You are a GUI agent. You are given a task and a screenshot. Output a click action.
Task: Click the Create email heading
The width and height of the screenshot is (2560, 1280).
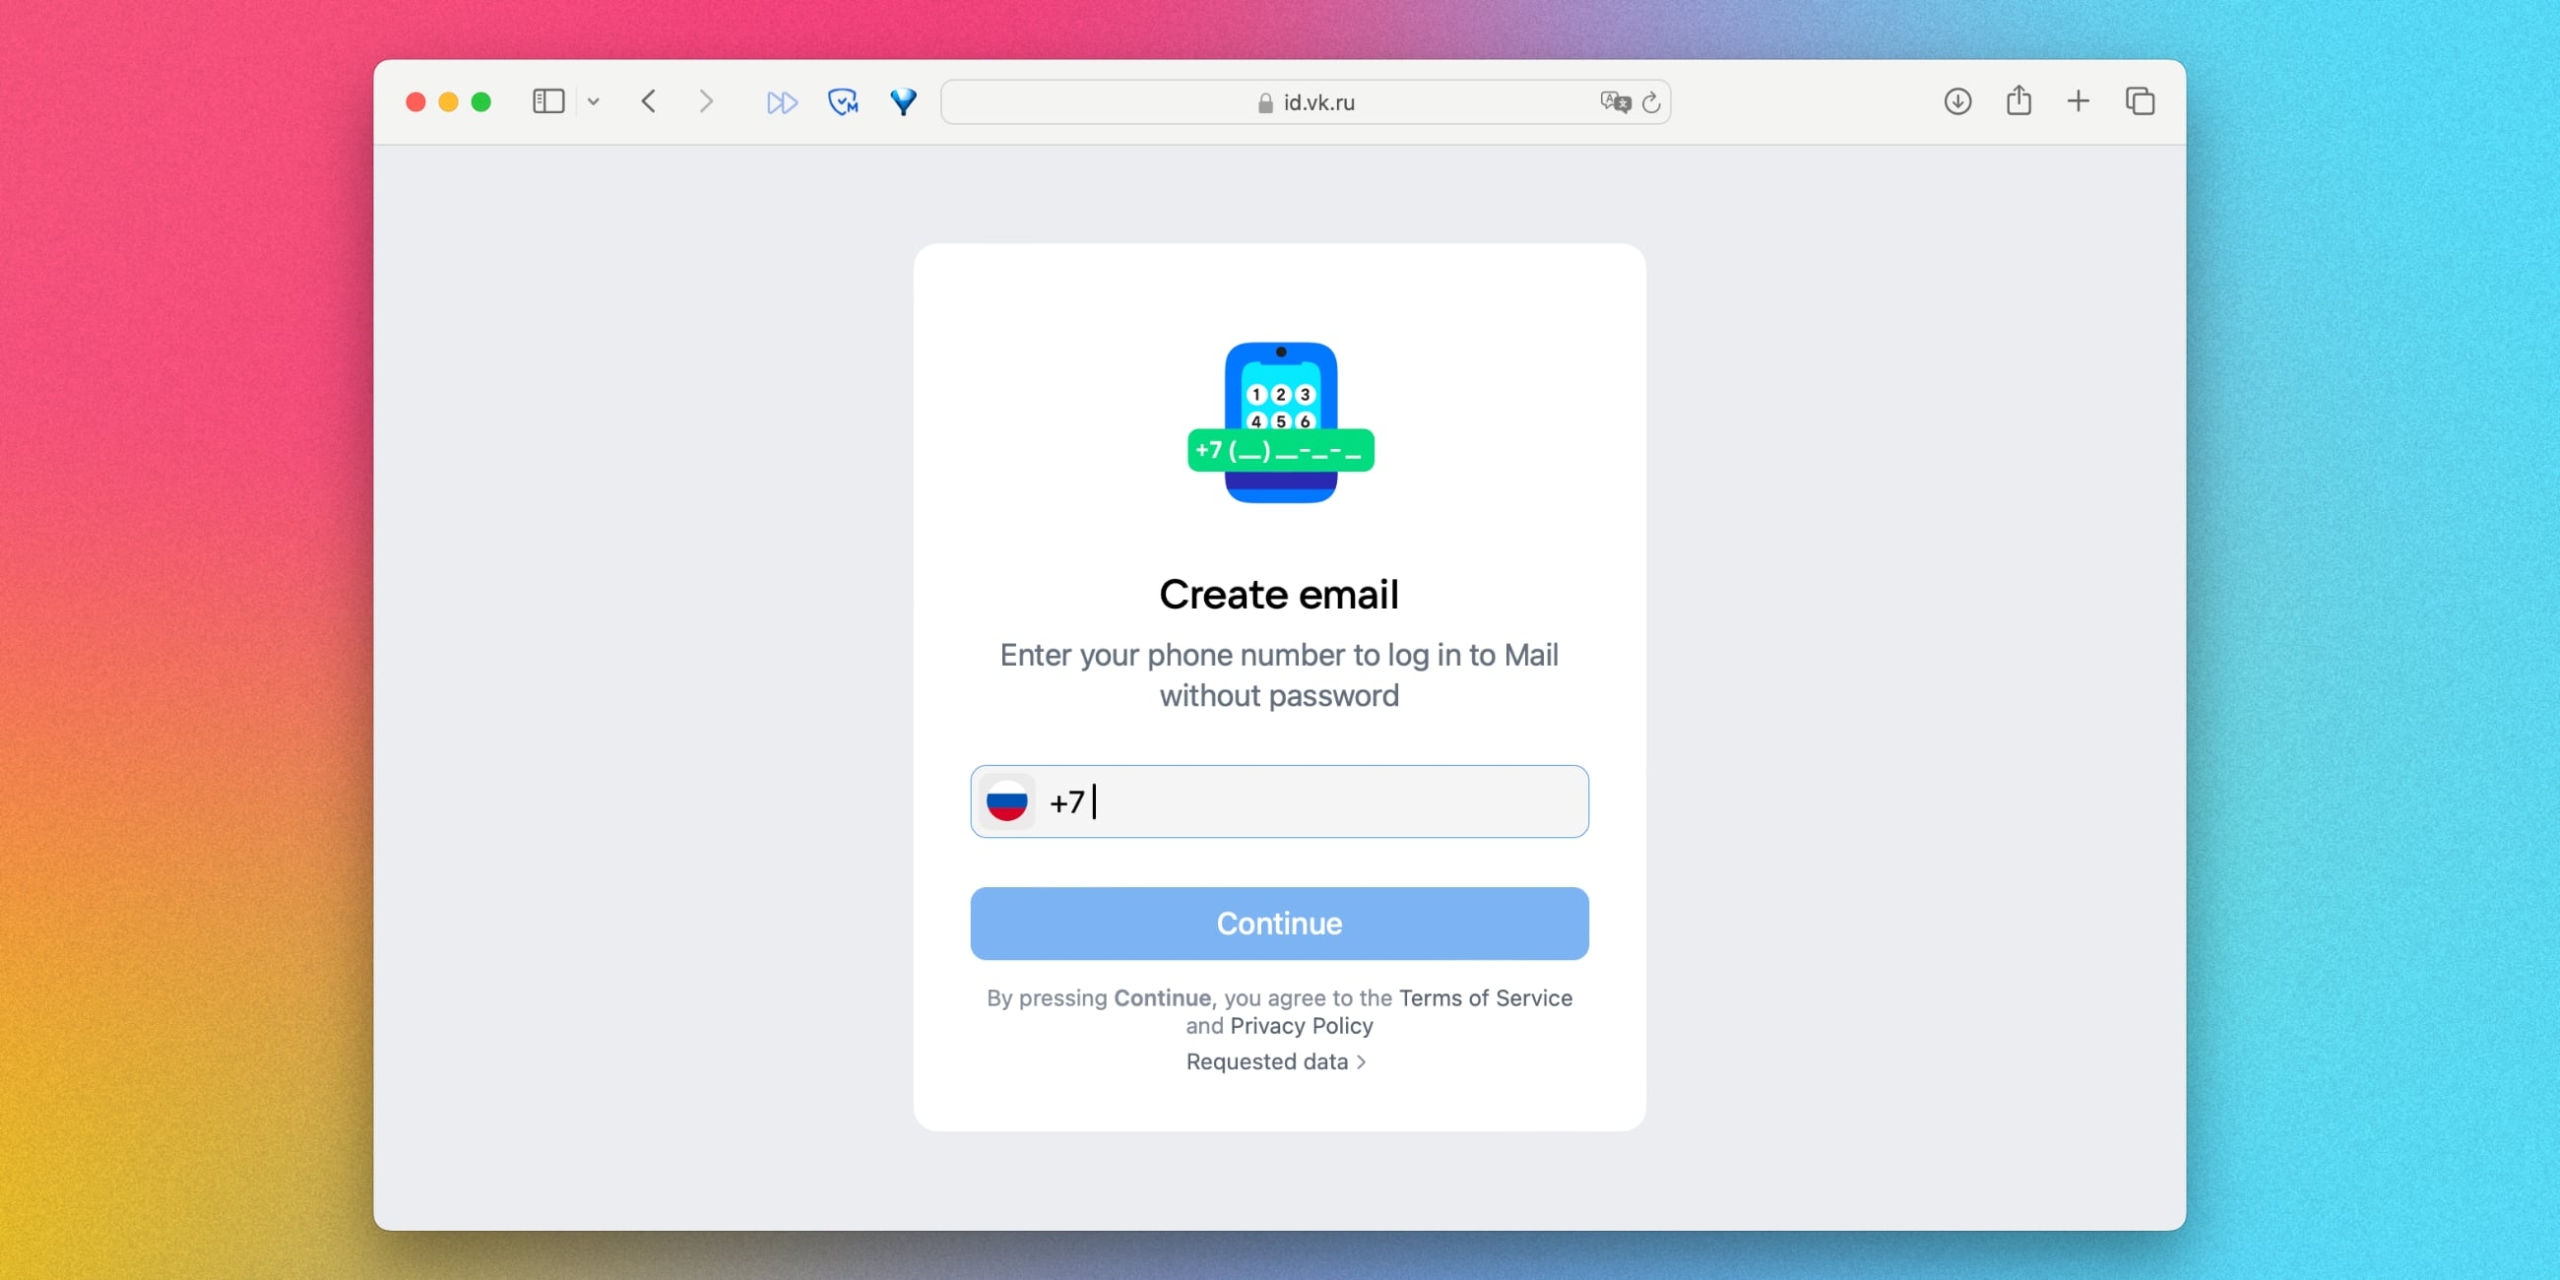1279,595
